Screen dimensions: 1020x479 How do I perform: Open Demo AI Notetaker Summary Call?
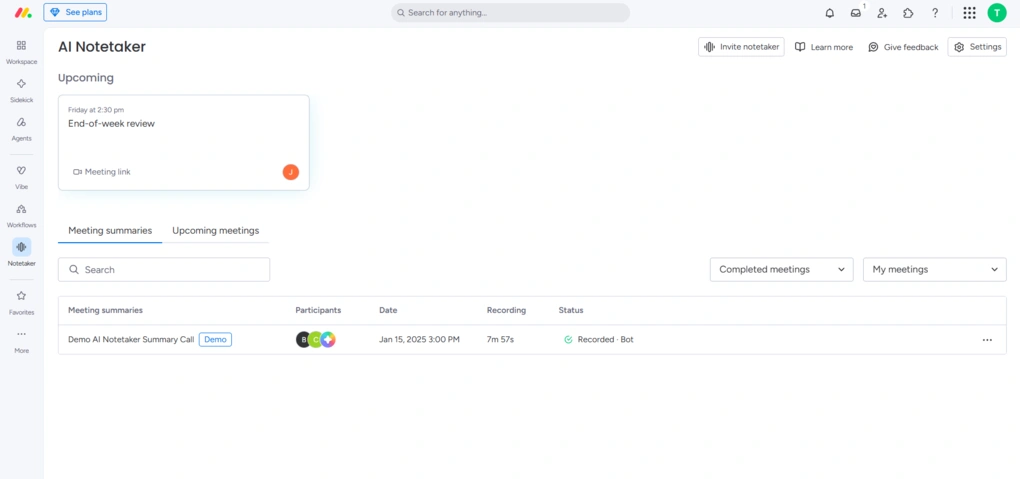click(x=131, y=340)
